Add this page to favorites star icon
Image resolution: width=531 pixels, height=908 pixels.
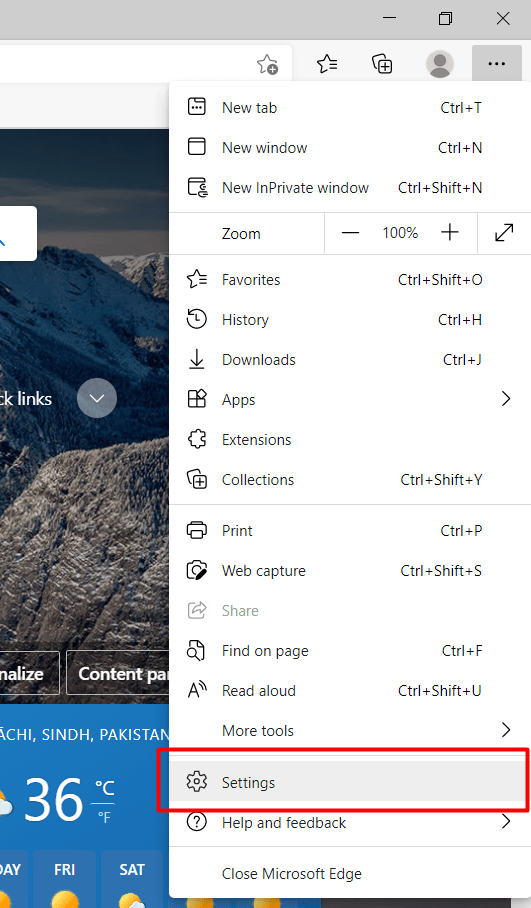tap(268, 64)
